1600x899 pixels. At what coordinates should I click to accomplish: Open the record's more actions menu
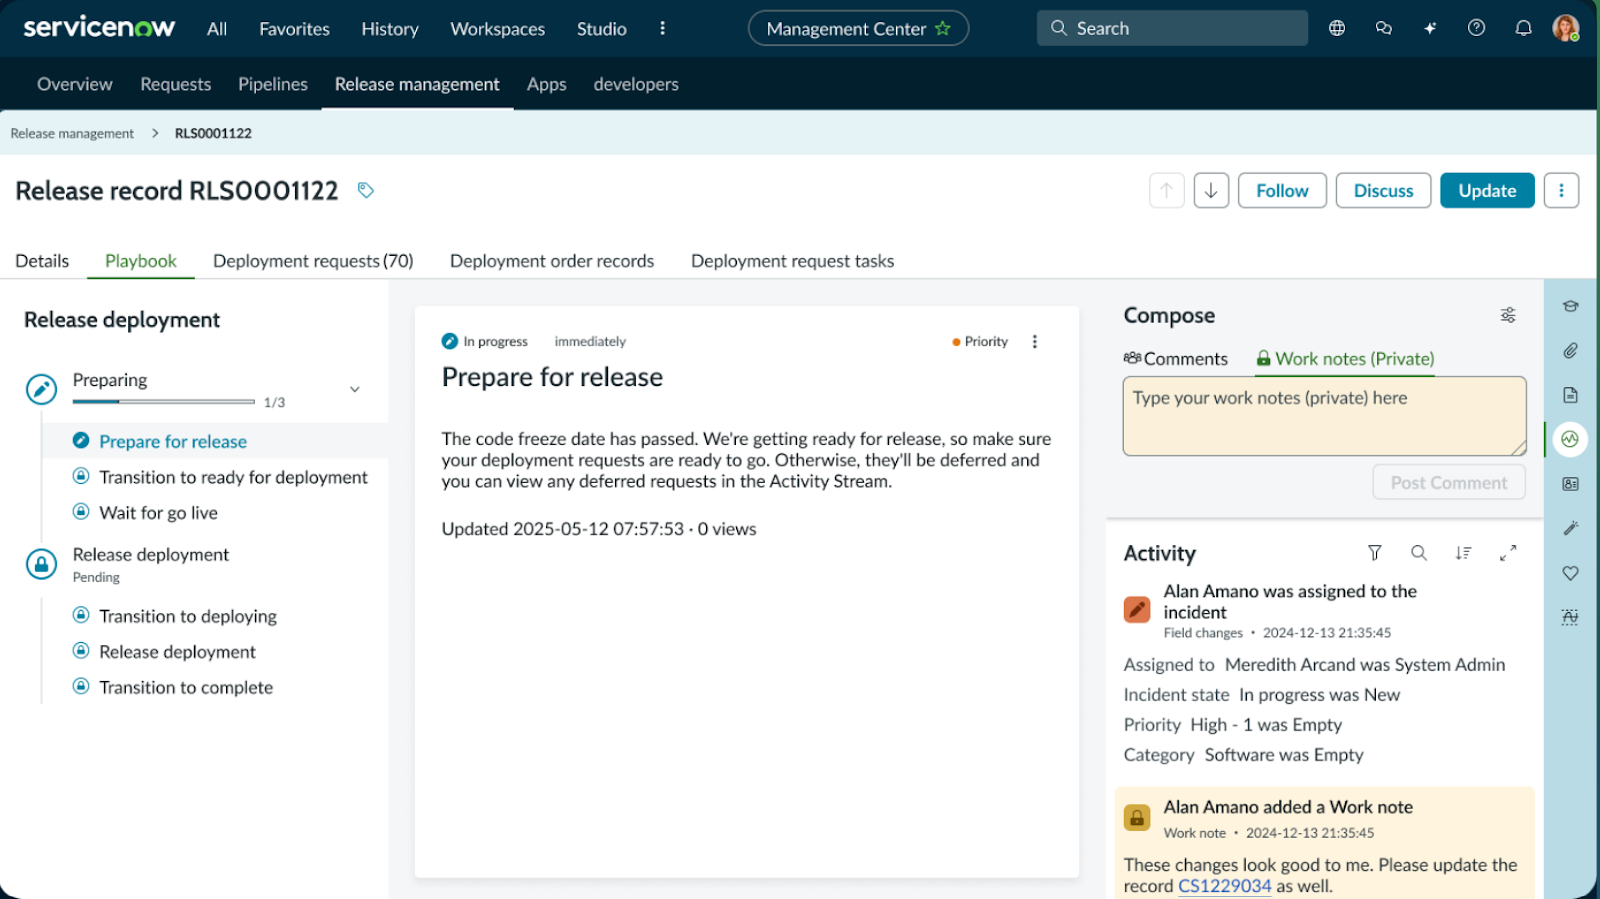(x=1561, y=191)
